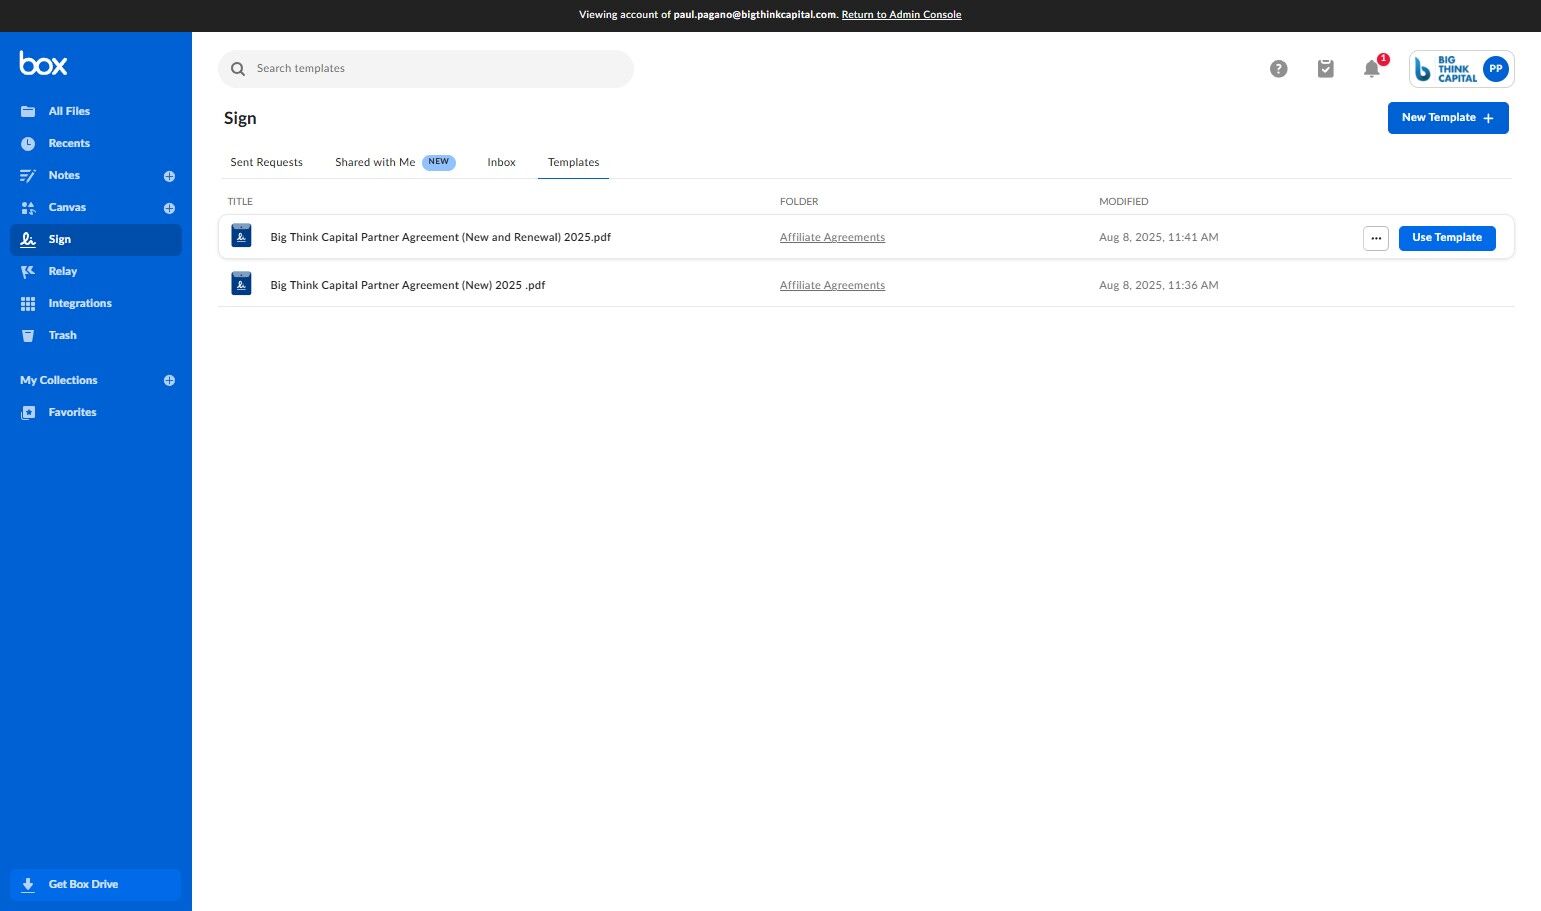Click the Aug 8, 2025, 11:36 AM date
The image size is (1541, 911).
point(1158,285)
